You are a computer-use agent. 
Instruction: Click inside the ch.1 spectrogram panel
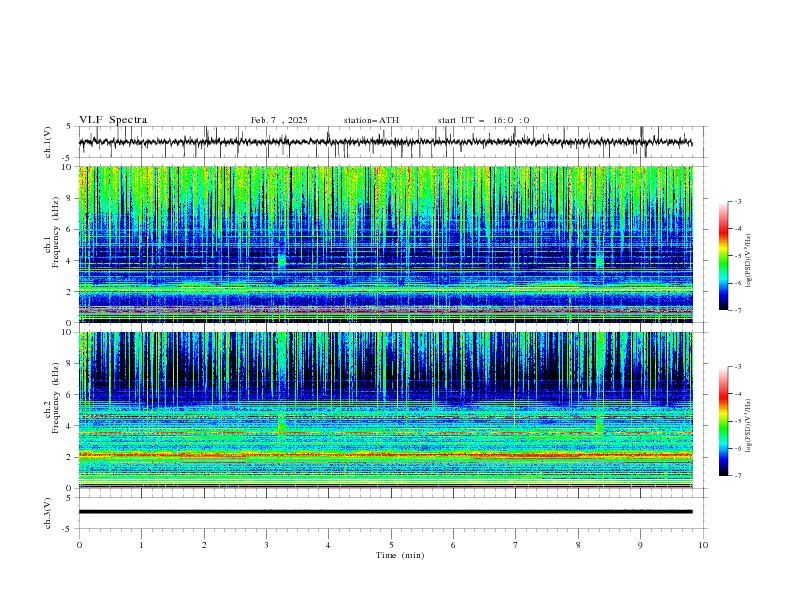coord(385,244)
